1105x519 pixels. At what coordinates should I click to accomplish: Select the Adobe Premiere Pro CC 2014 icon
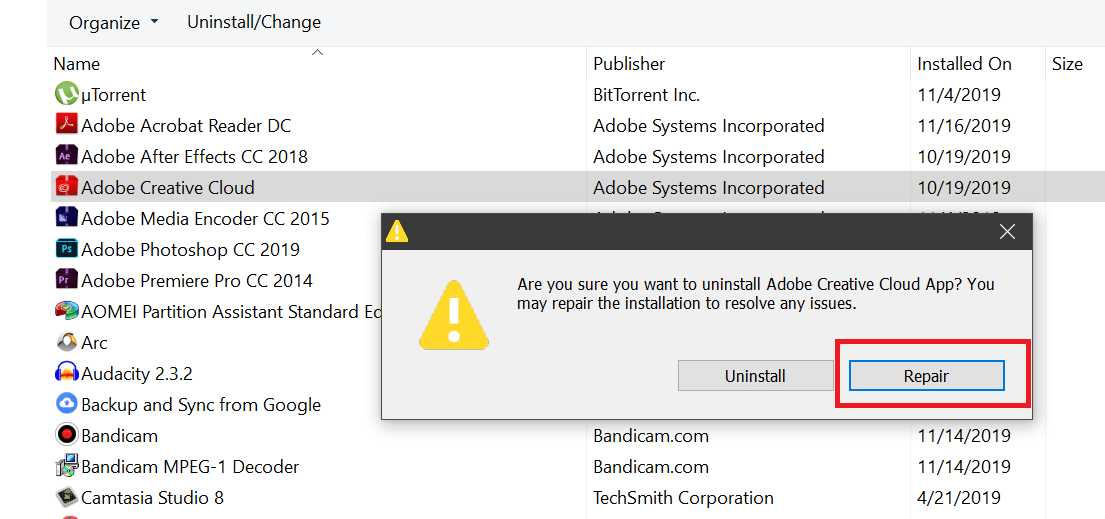click(x=66, y=281)
